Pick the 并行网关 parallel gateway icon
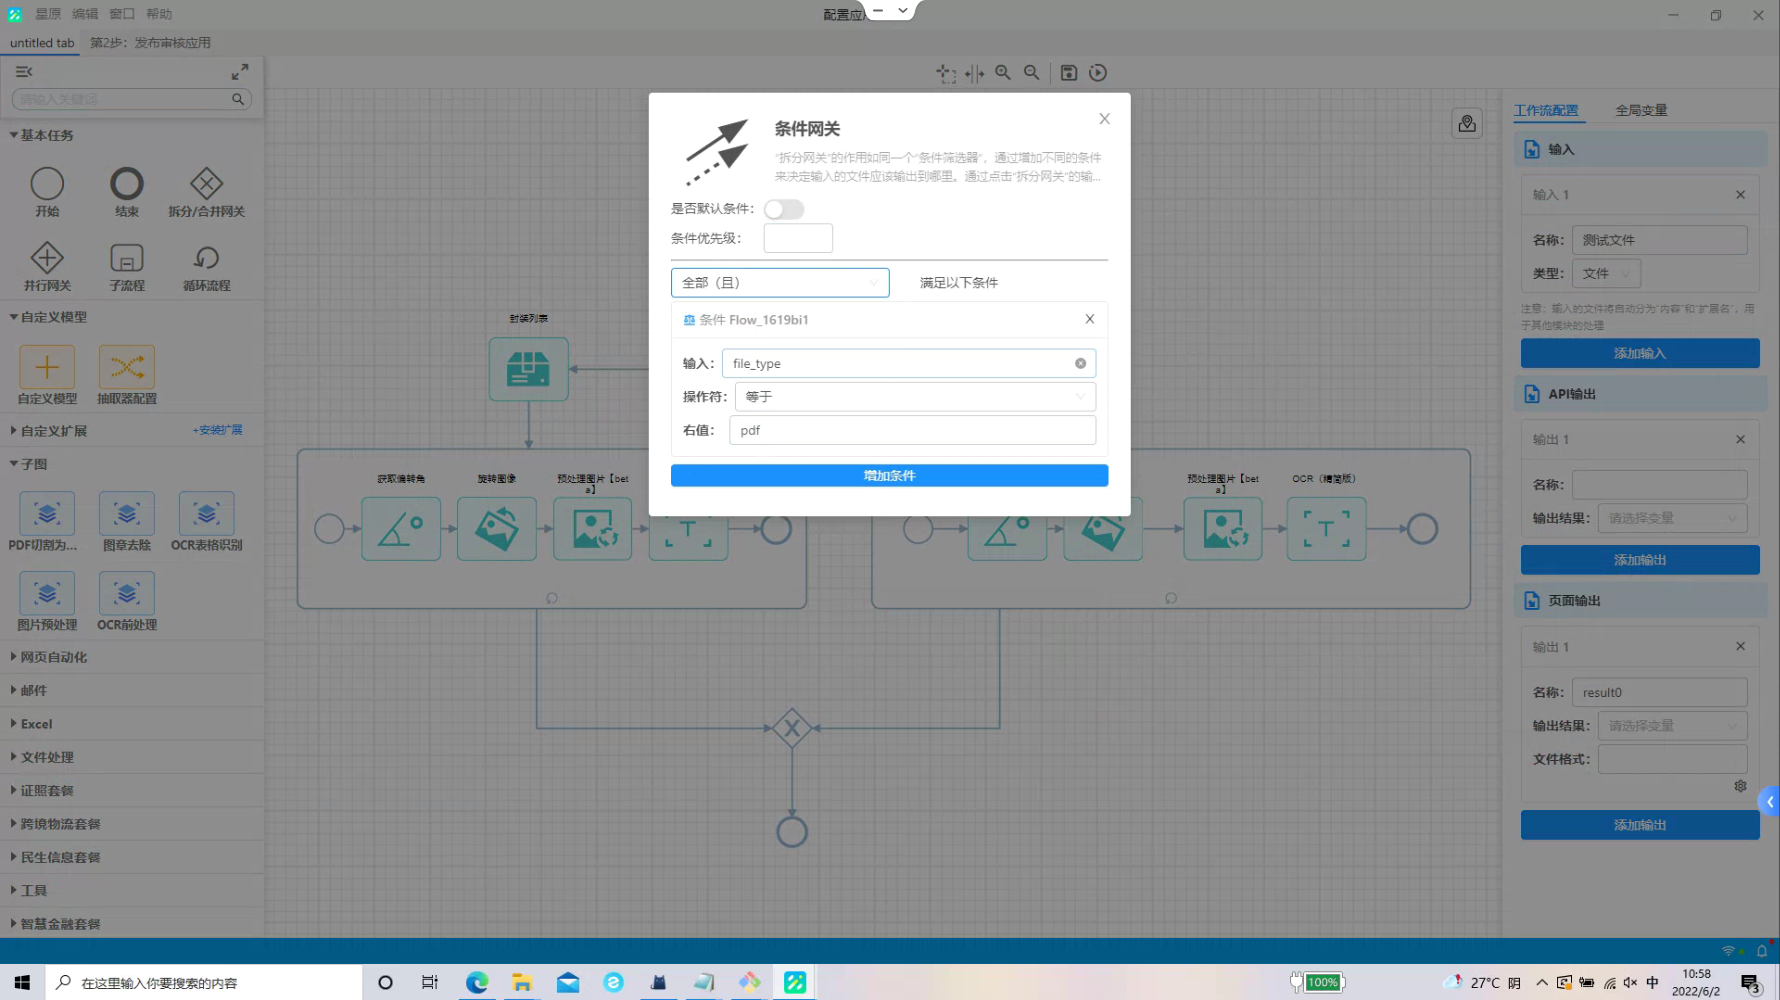 tap(47, 258)
